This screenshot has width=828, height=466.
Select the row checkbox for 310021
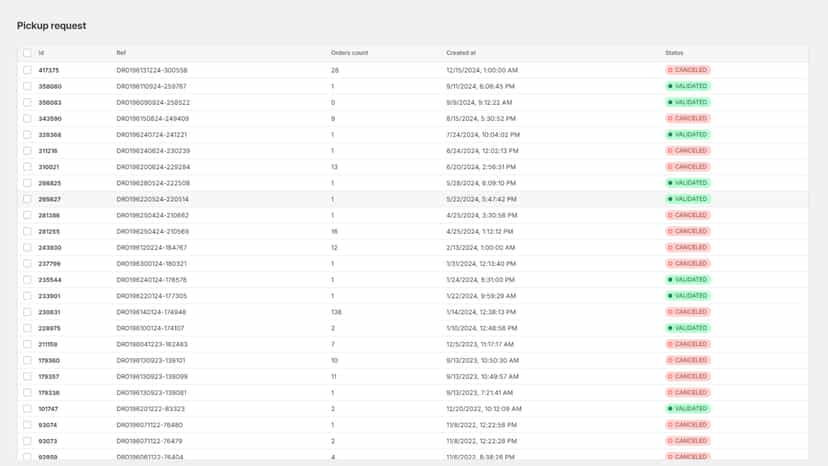27,167
